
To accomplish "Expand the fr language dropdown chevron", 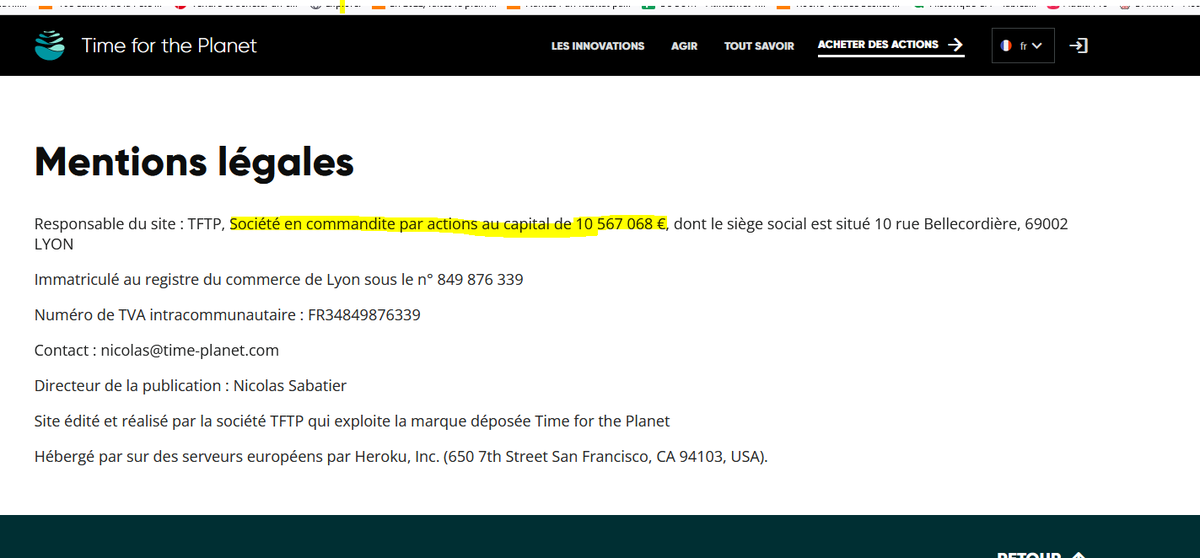I will (x=1037, y=45).
